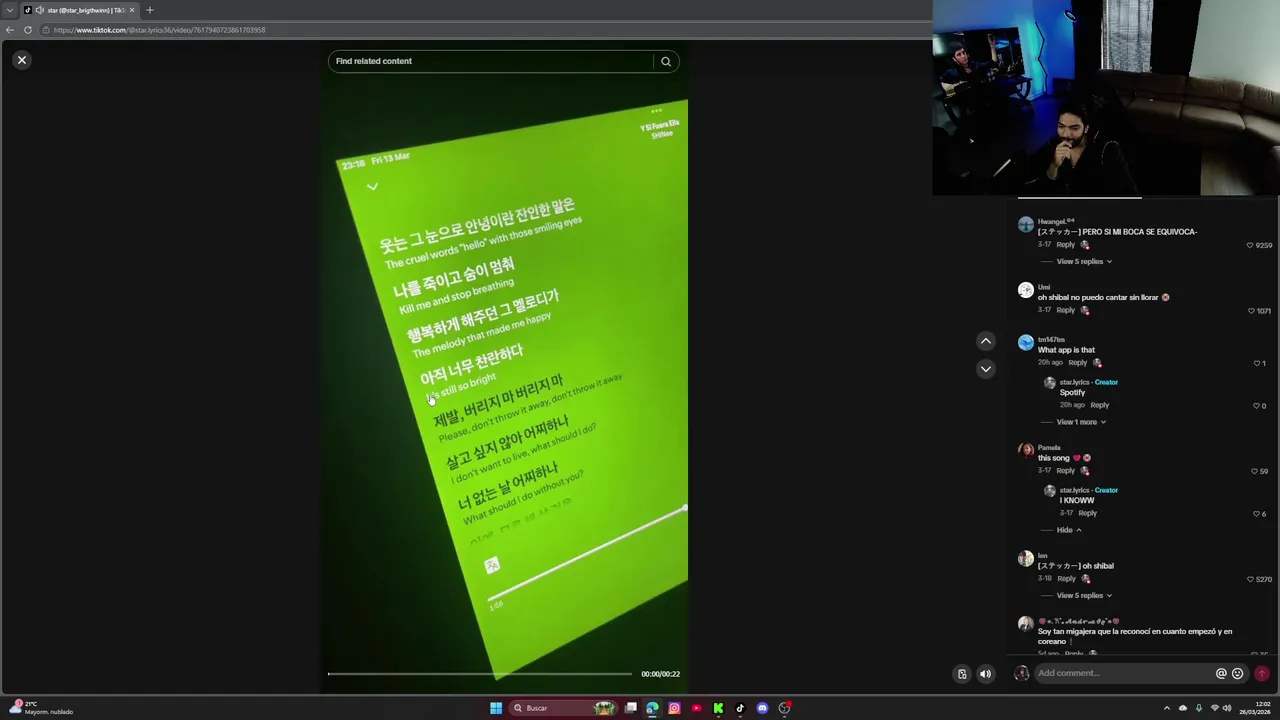Open tm147tm's profile avatar
The height and width of the screenshot is (720, 1280).
[1026, 343]
